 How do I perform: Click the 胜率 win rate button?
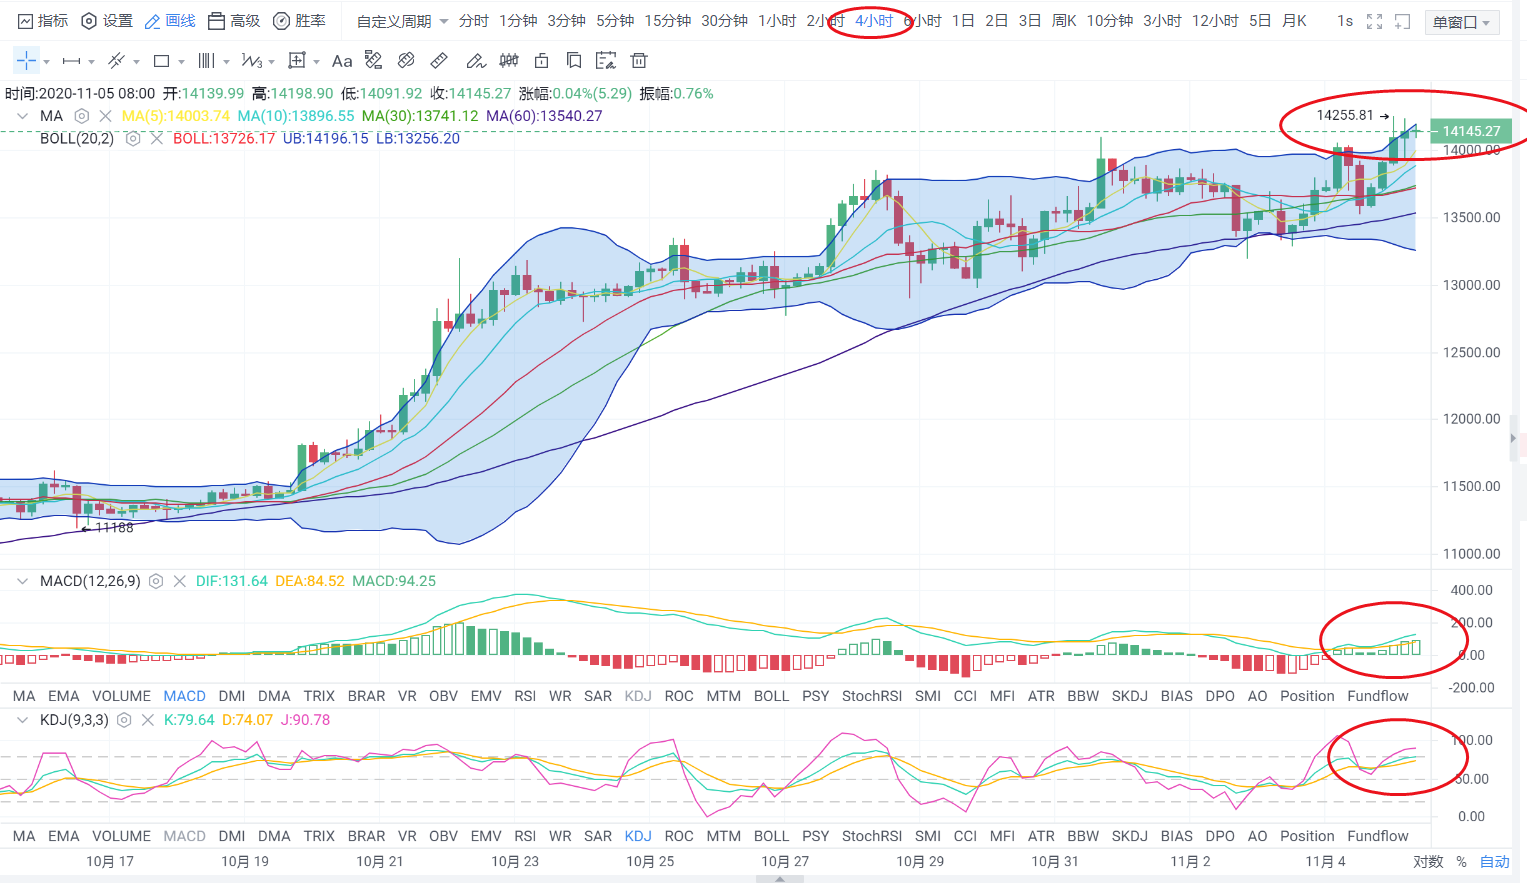click(x=300, y=21)
